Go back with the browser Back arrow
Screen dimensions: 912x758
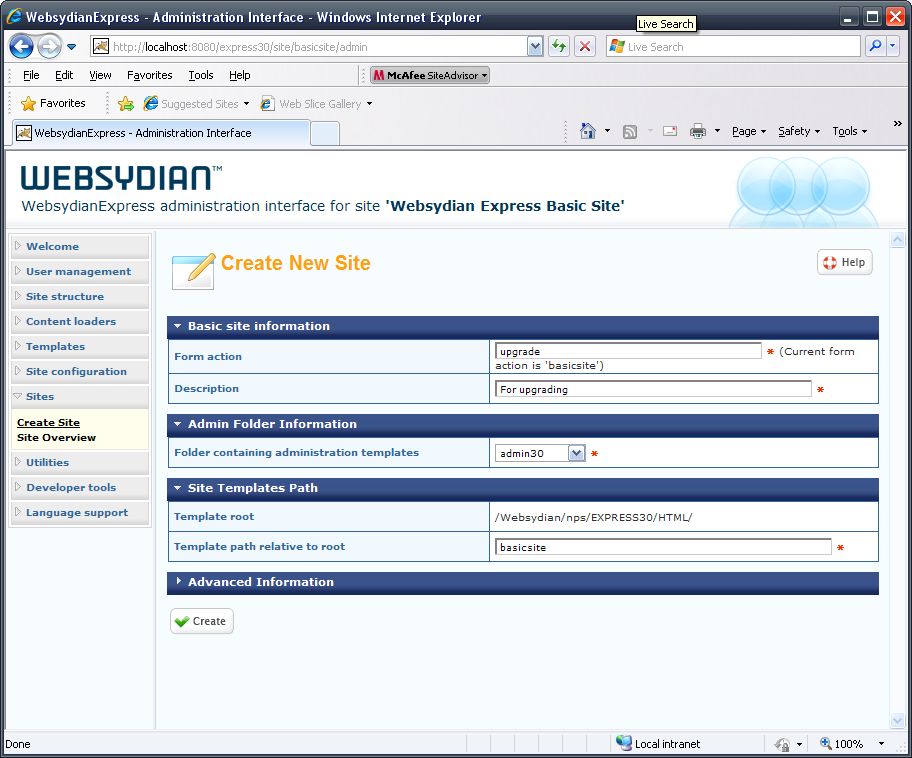pos(22,47)
